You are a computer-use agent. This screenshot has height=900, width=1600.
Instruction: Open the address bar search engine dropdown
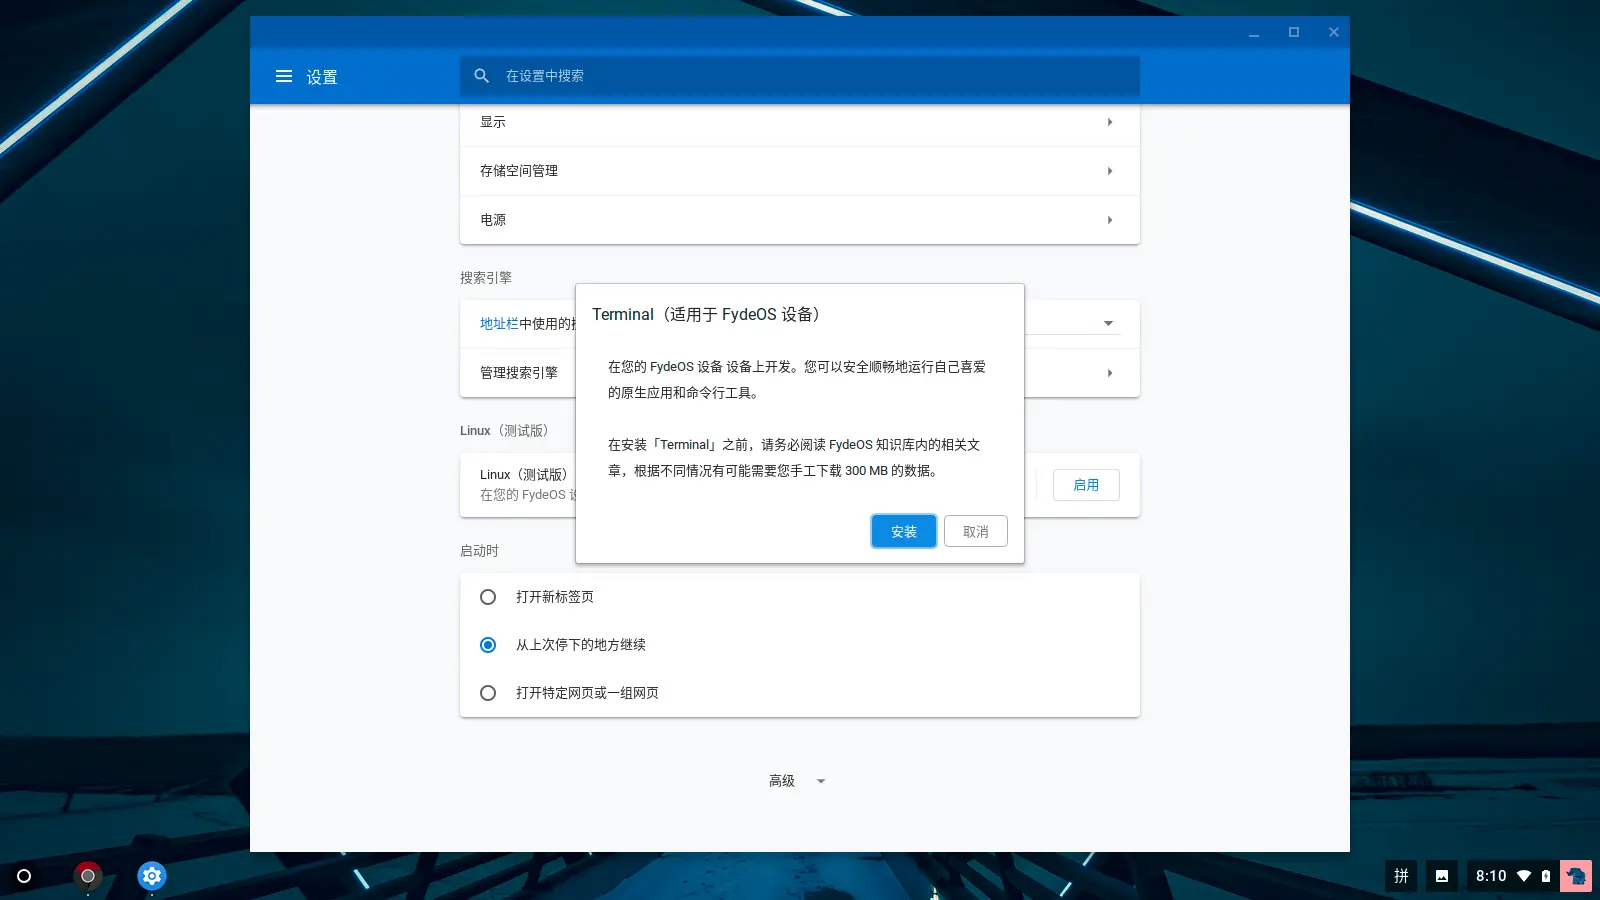point(1109,322)
